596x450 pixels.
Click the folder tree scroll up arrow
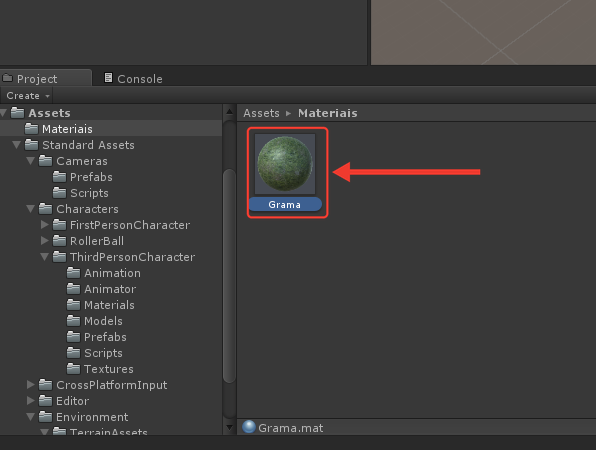coord(229,111)
